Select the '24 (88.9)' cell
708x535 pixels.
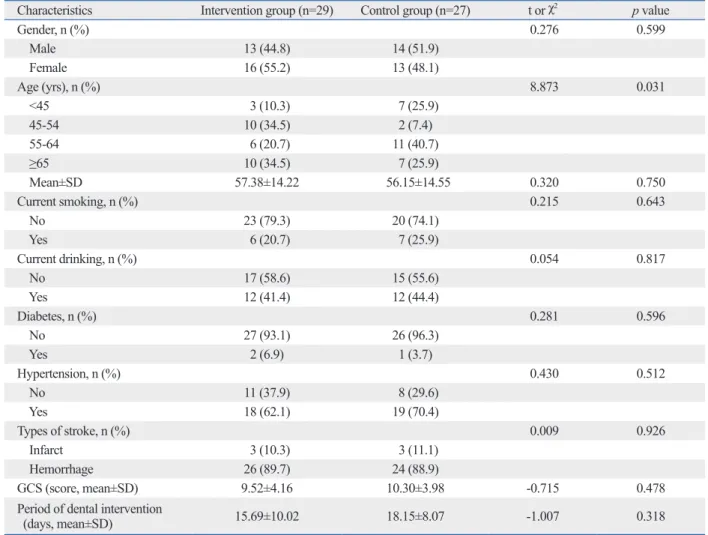415,469
